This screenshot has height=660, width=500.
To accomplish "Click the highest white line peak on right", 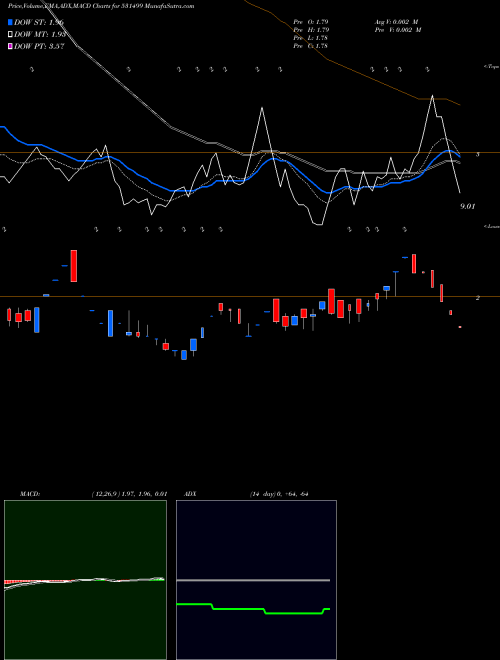I will pyautogui.click(x=432, y=96).
